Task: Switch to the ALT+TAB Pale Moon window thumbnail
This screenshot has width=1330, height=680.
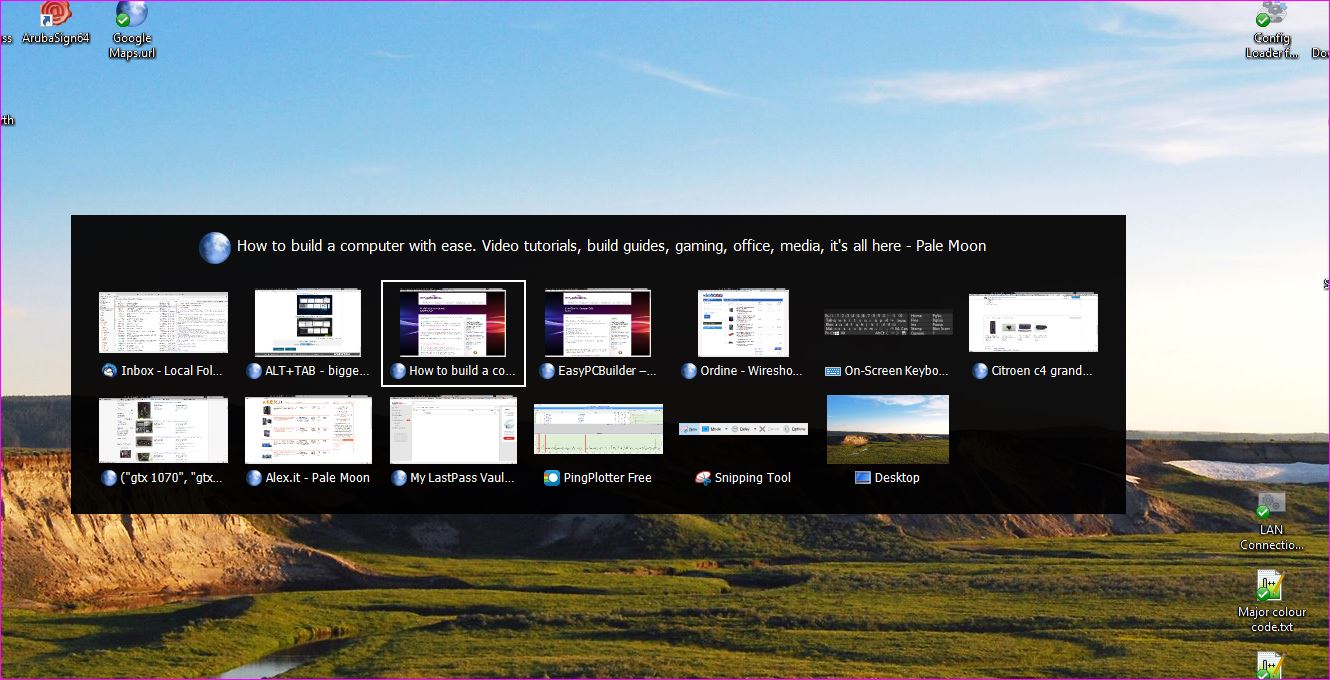Action: click(308, 323)
